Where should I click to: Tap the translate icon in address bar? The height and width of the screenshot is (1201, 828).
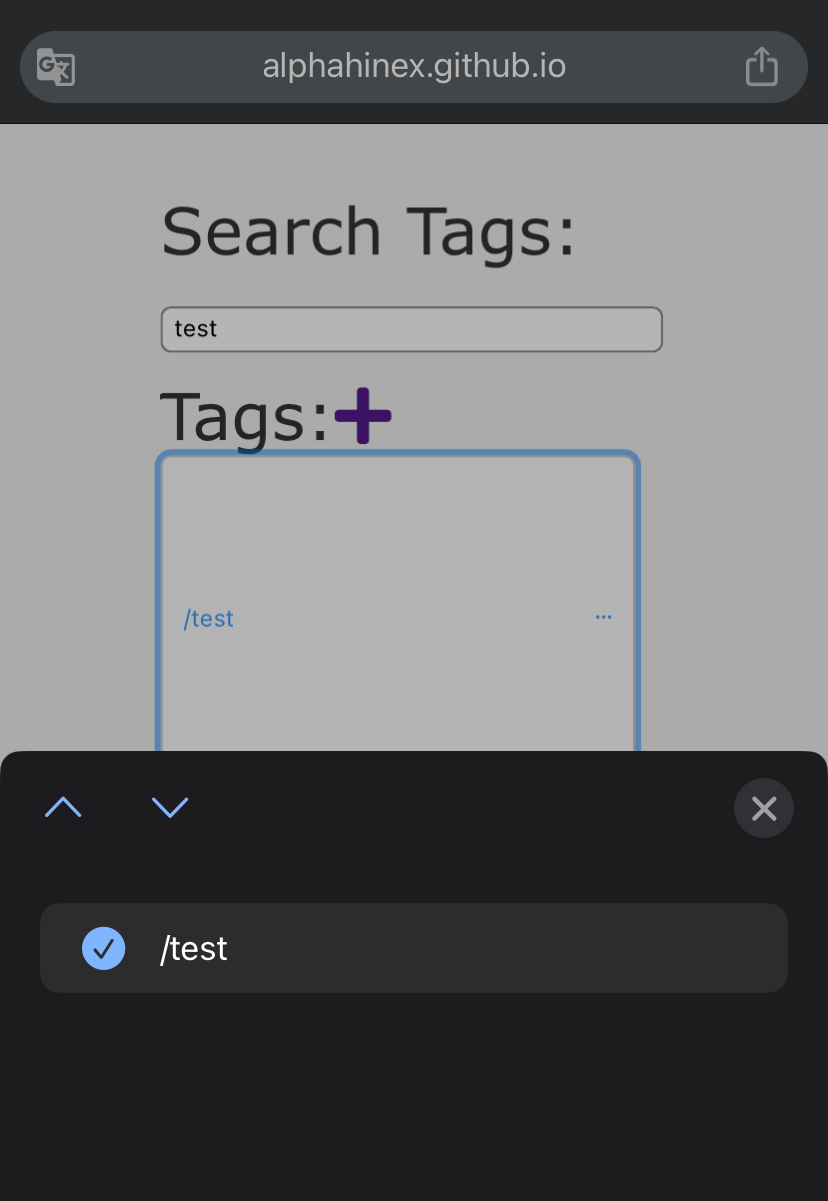[56, 67]
